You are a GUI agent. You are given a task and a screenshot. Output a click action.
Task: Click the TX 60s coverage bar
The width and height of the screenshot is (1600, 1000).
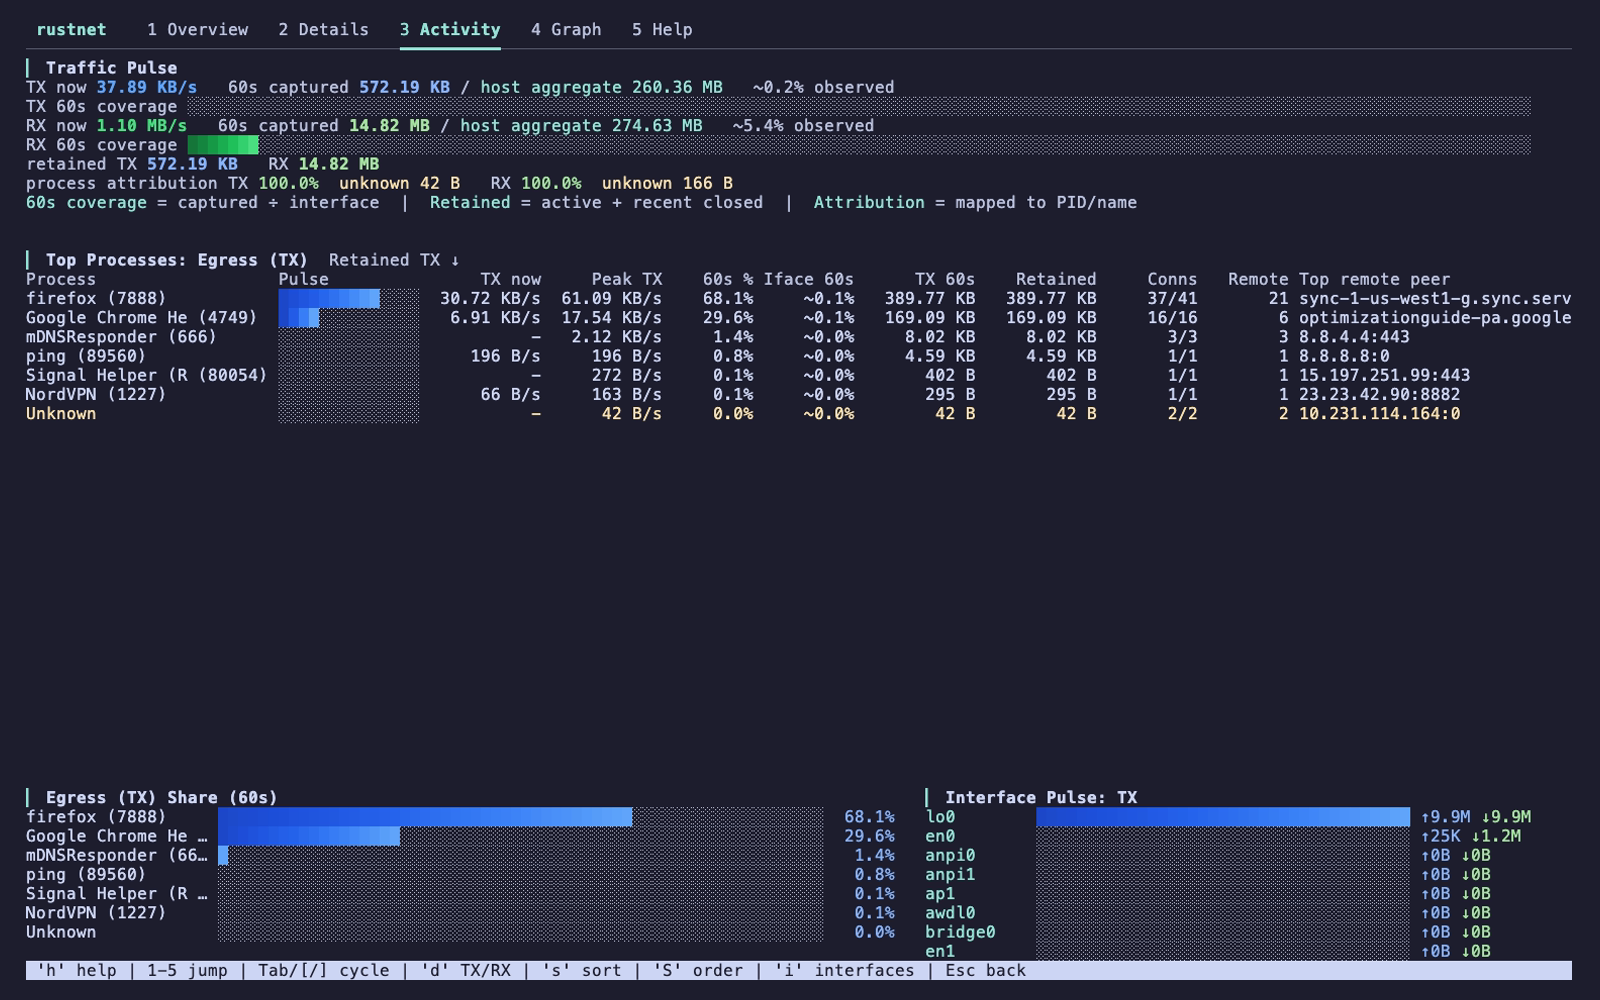pyautogui.click(x=859, y=107)
